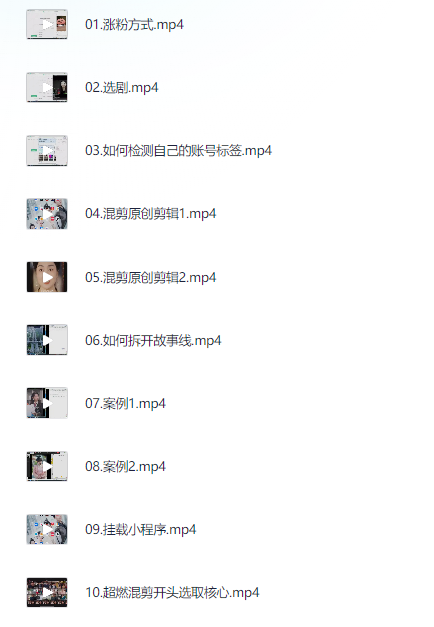Click the thumbnail for 03.如何检测自己的账号标签.mp4
The image size is (434, 627).
click(47, 150)
